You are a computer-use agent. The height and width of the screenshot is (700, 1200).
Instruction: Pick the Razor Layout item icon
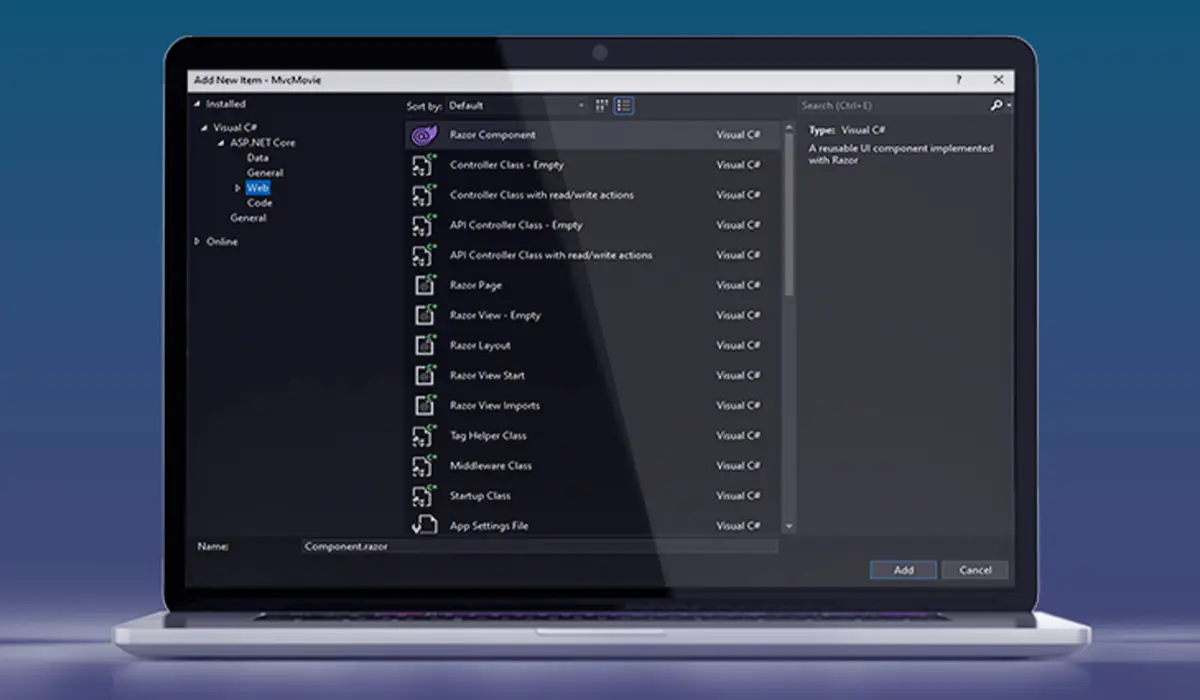425,345
